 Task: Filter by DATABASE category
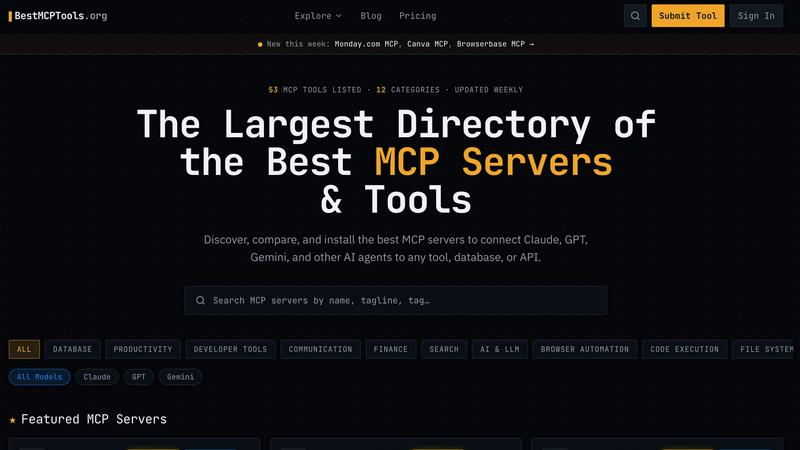[72, 349]
